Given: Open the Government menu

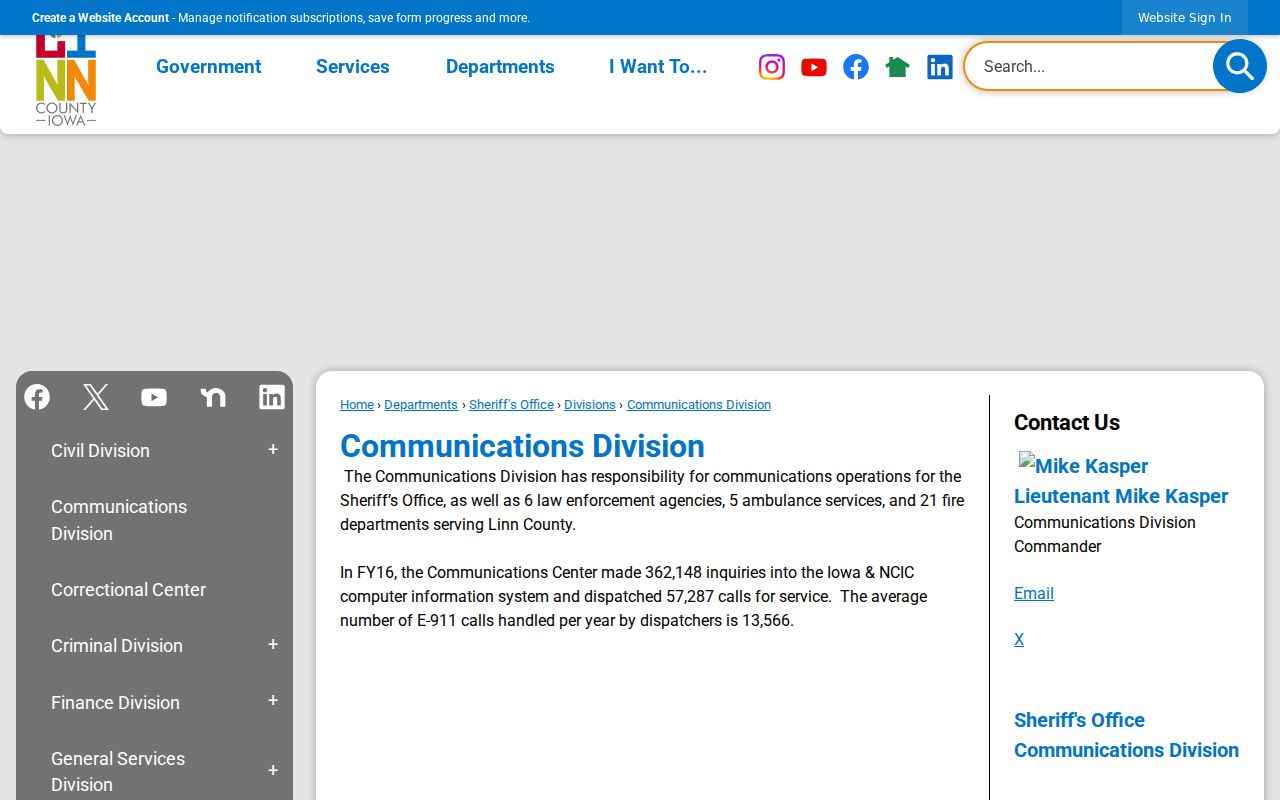Looking at the screenshot, I should pos(208,67).
